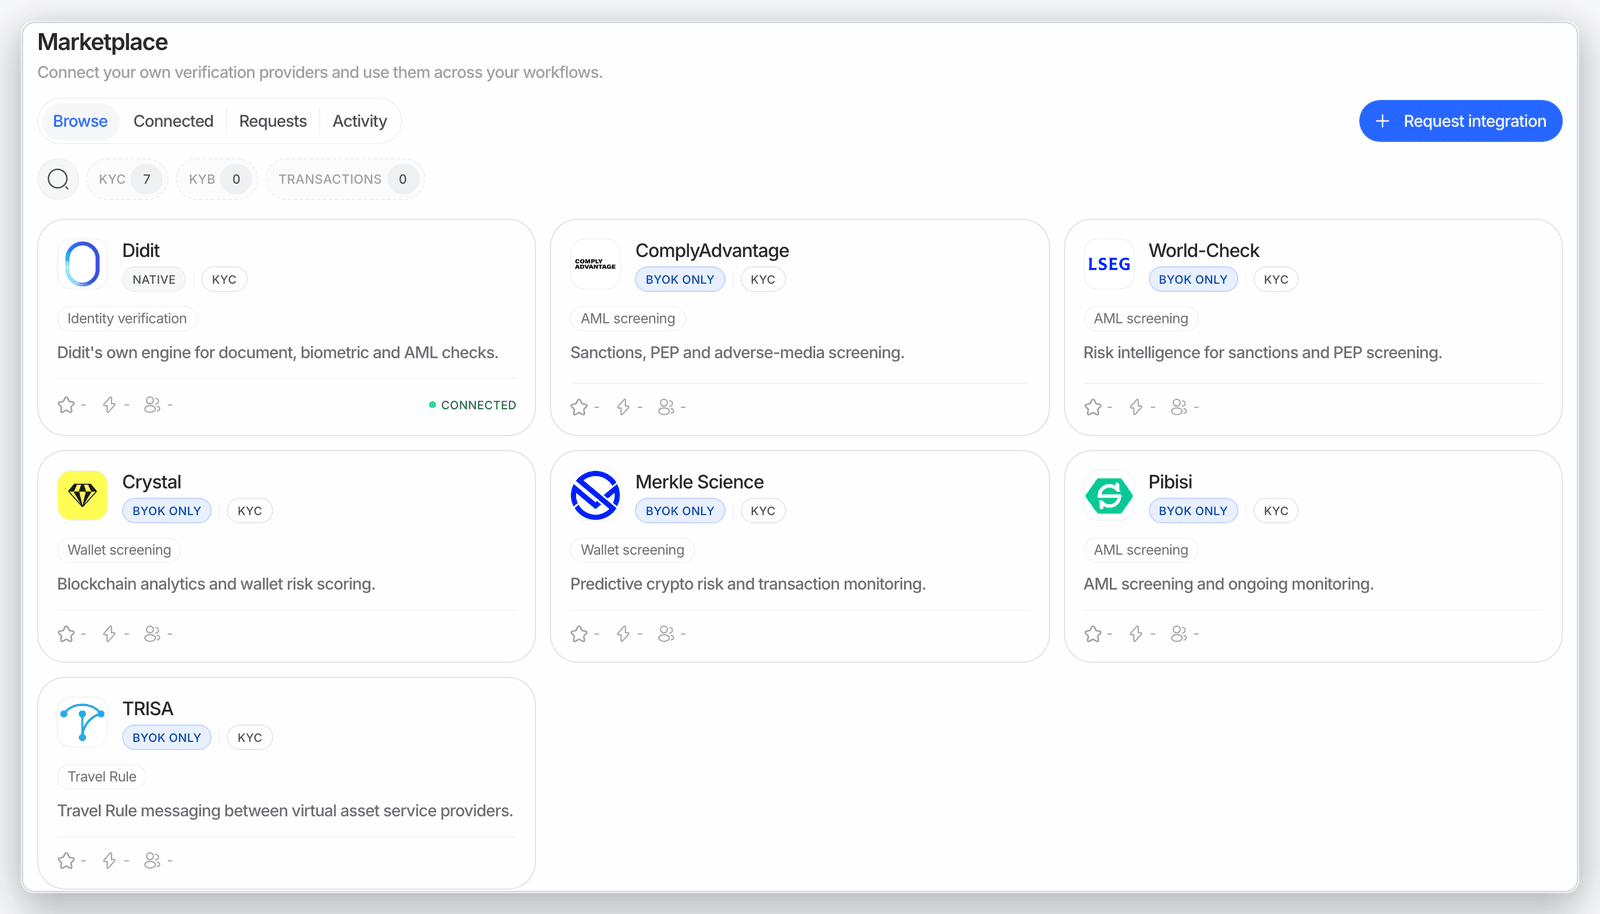1600x914 pixels.
Task: Click the TRISA logo icon
Action: coord(82,722)
